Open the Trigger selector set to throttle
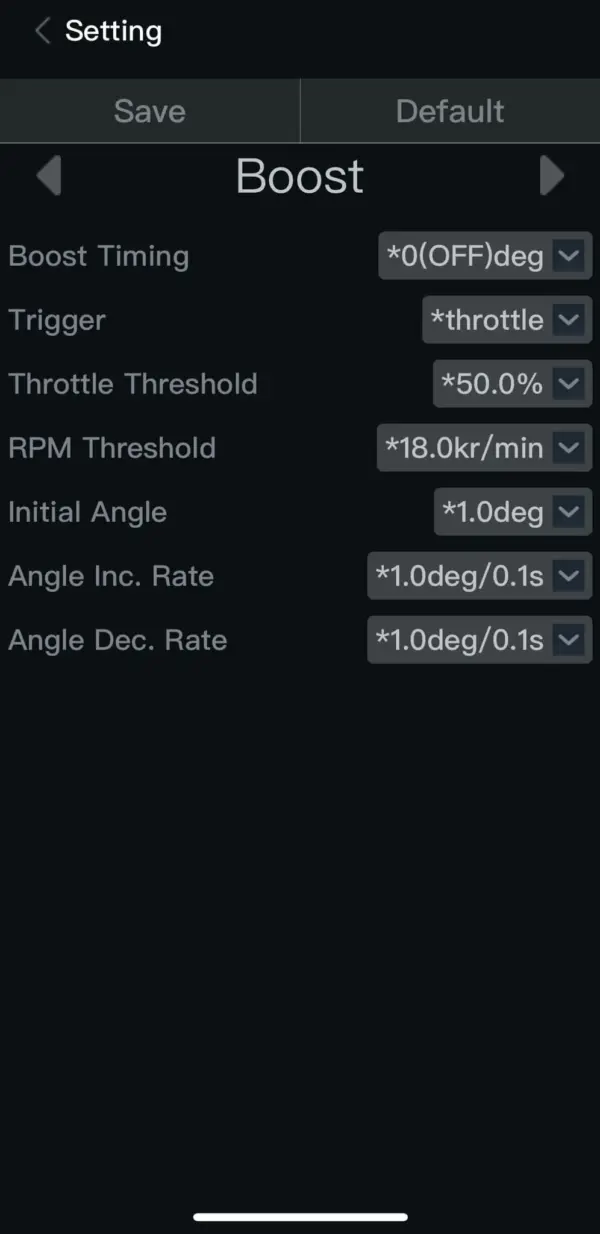 click(505, 319)
